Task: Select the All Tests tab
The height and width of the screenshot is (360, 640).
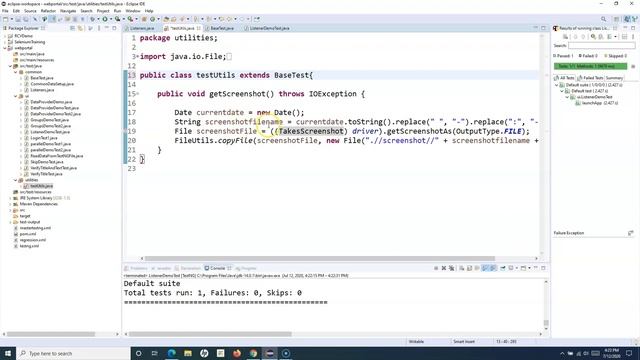Action: click(564, 78)
